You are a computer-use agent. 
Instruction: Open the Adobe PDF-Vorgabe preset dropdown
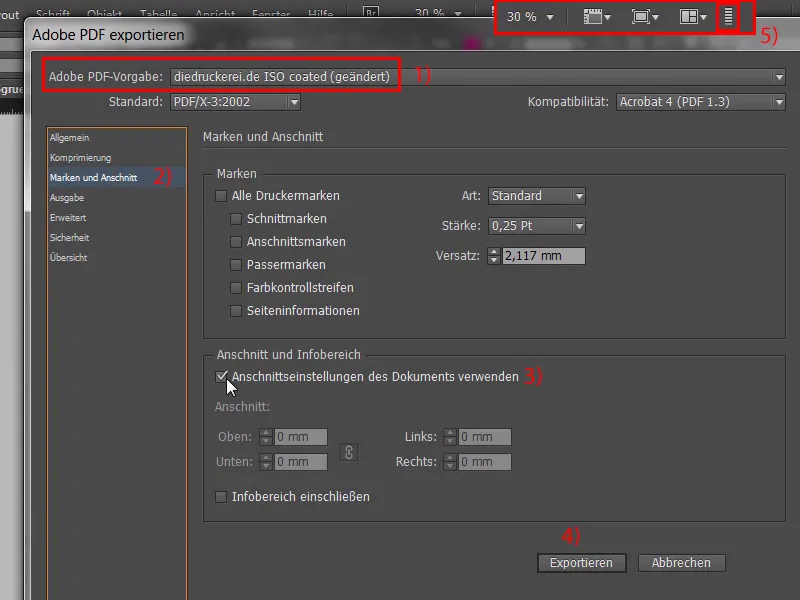click(x=478, y=77)
